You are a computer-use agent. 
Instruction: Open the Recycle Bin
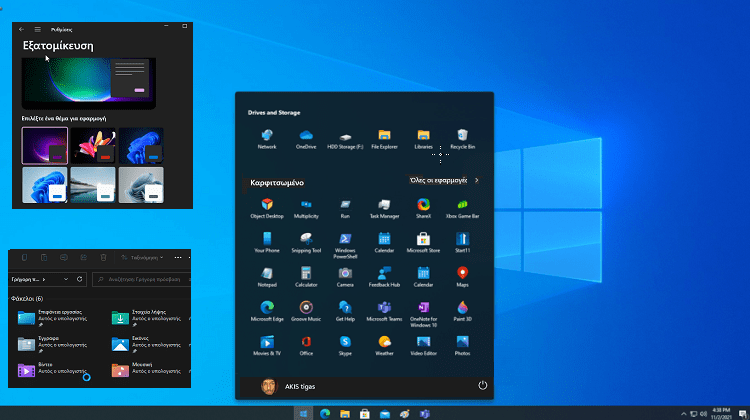(x=463, y=139)
